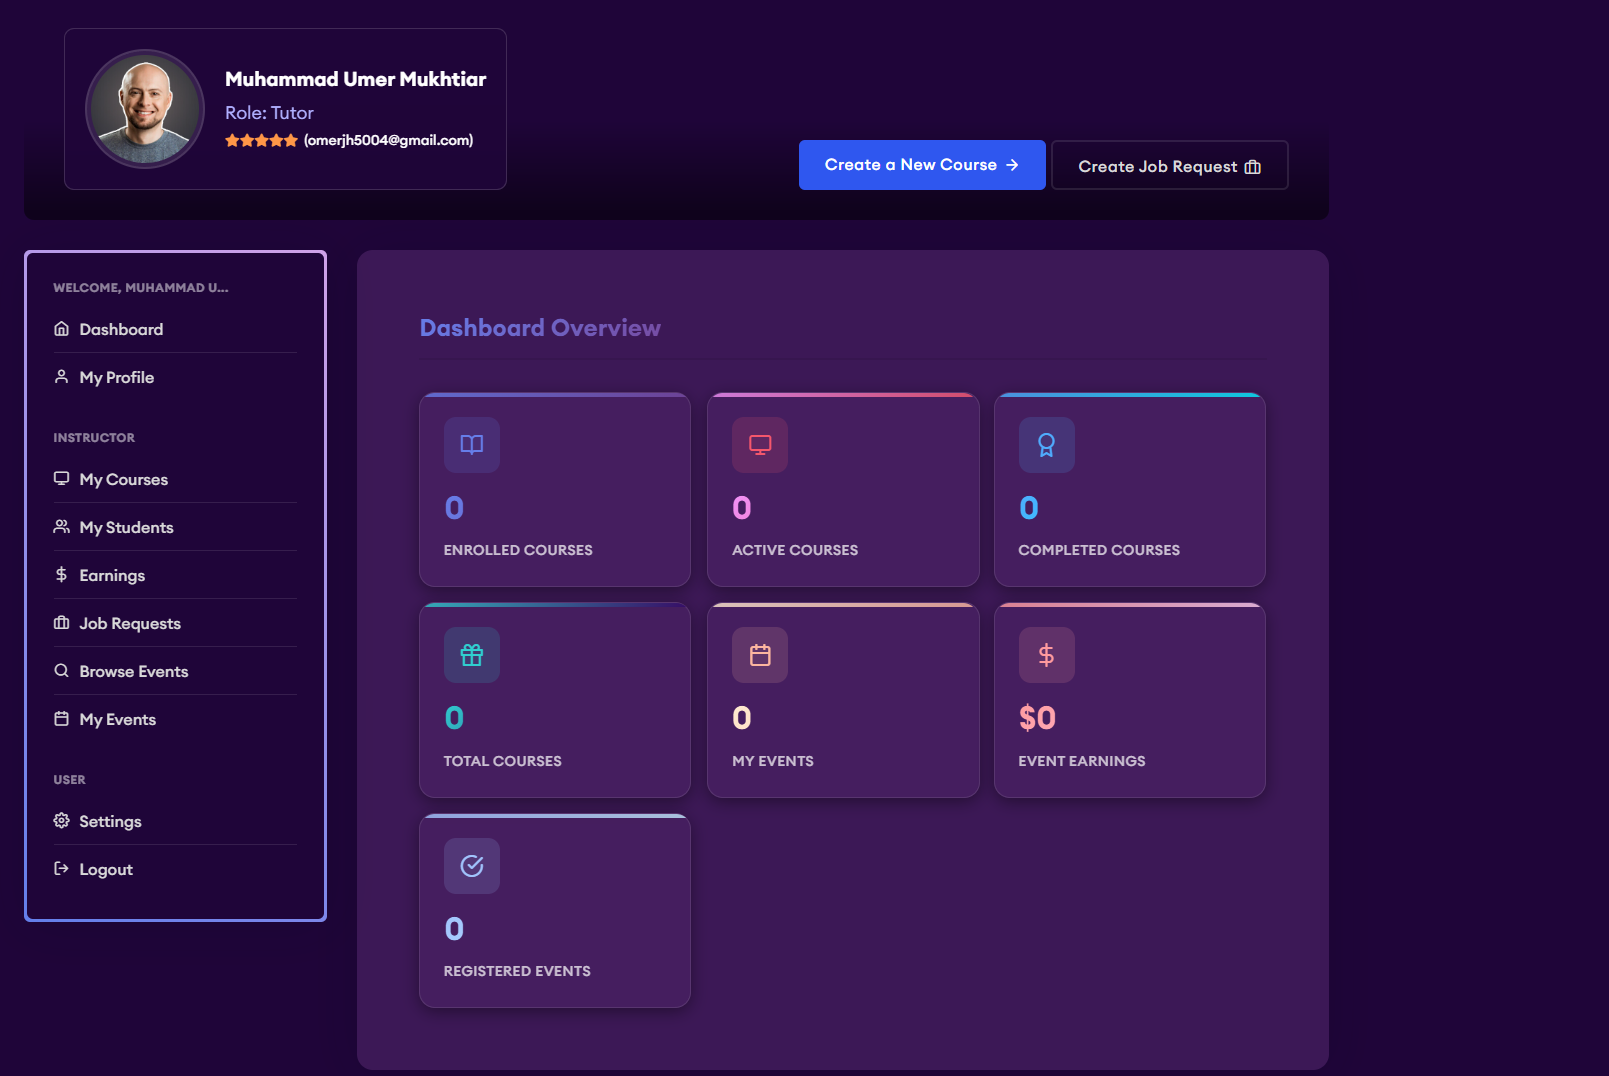Click Create a New Course button
1609x1076 pixels.
[922, 165]
